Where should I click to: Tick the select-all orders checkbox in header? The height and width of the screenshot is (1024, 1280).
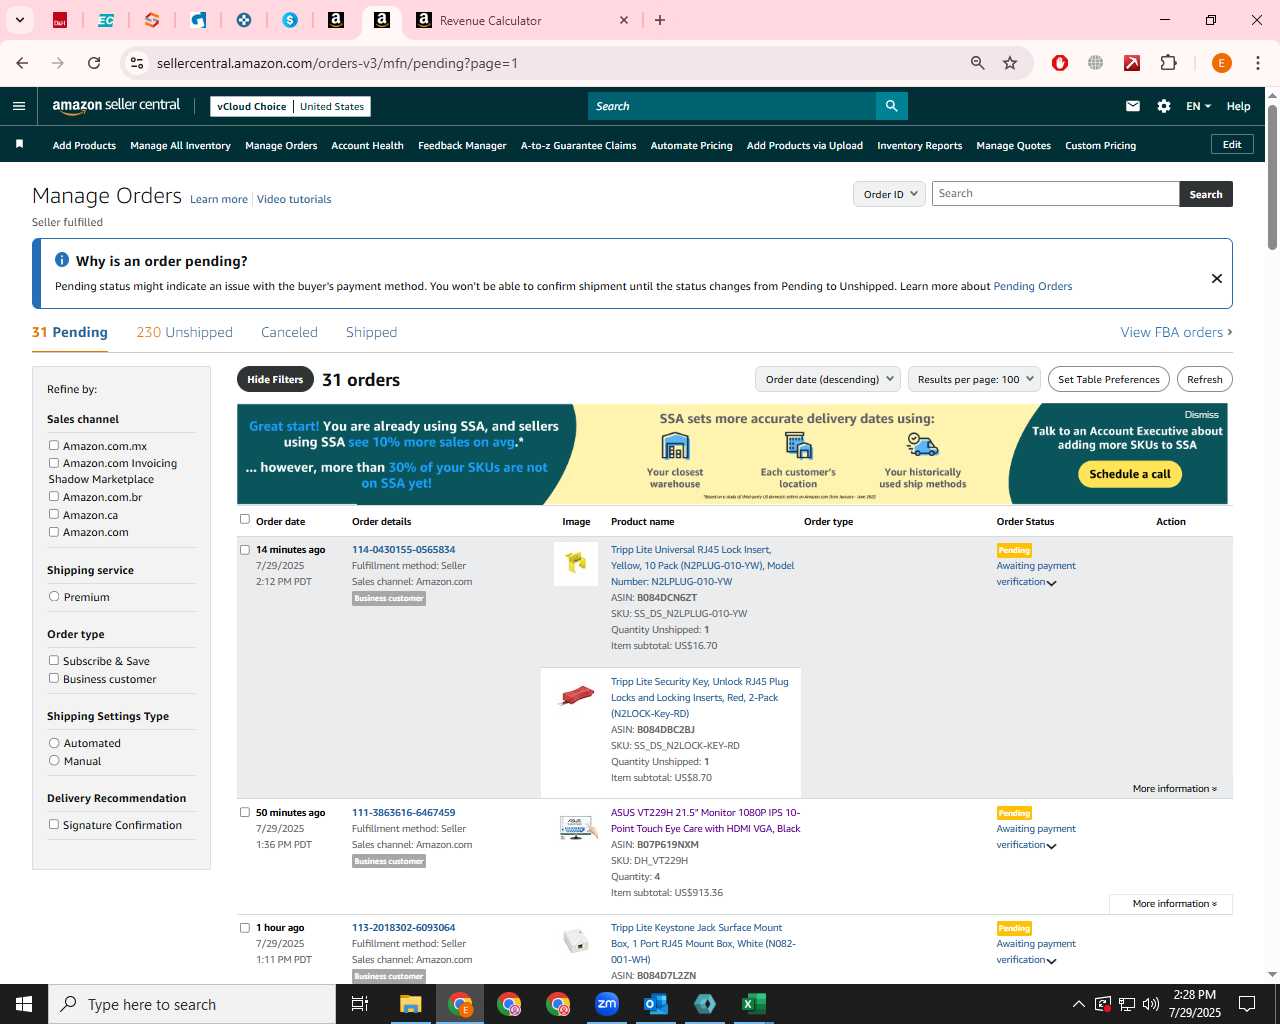pyautogui.click(x=245, y=520)
